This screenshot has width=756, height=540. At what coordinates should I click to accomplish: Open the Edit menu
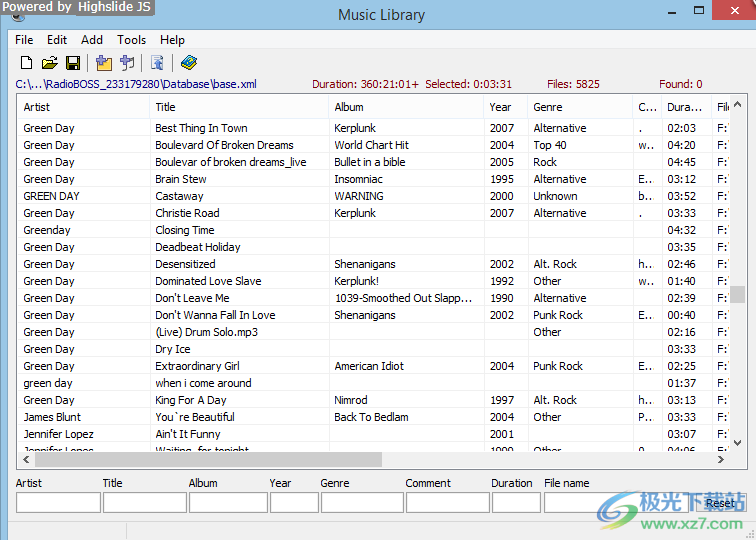(x=57, y=40)
